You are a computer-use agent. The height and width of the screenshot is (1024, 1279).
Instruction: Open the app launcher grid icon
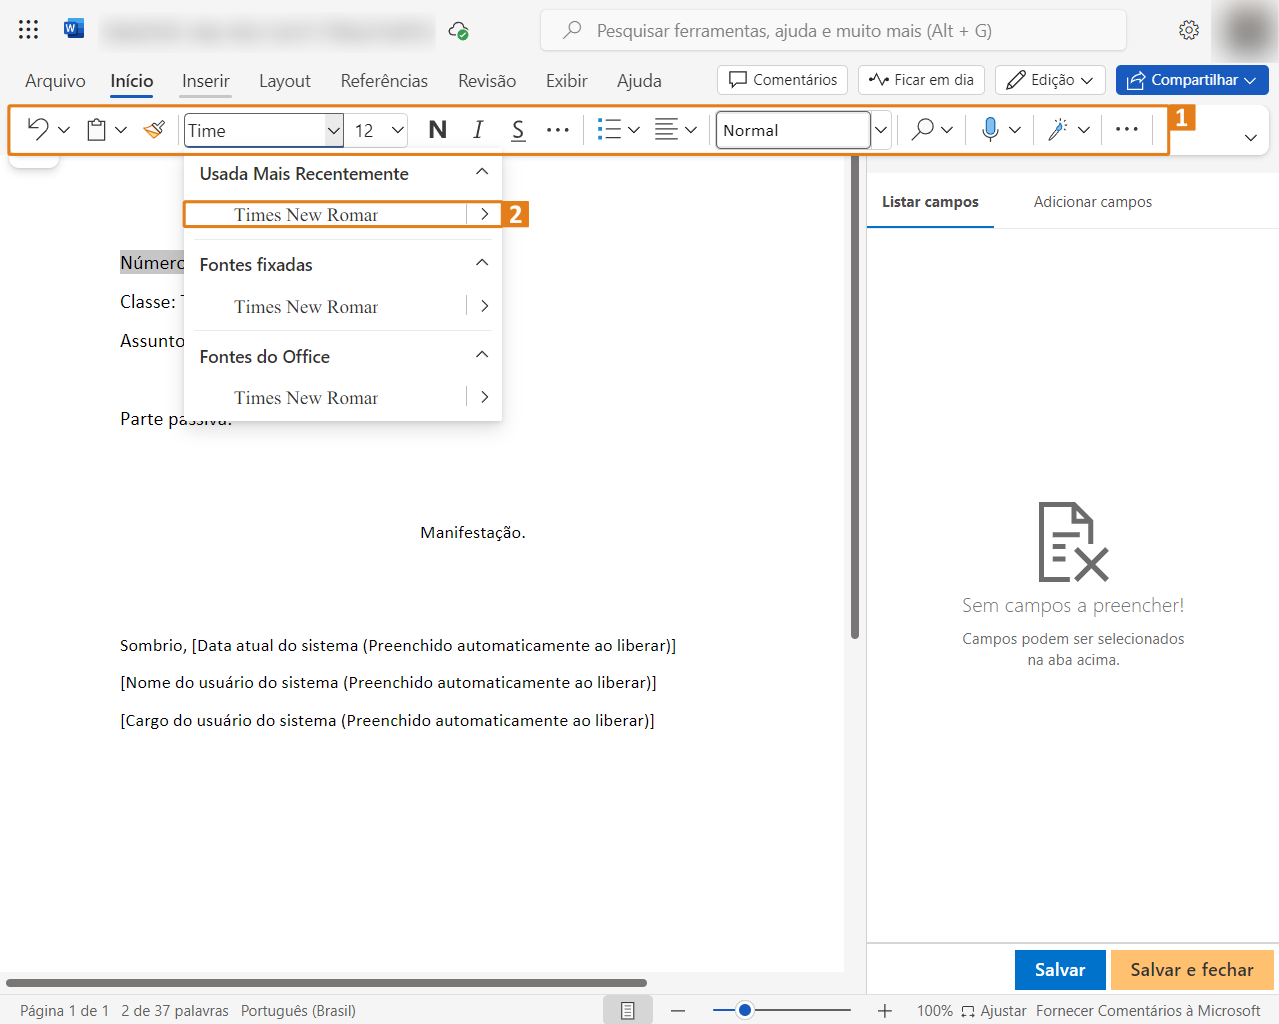click(28, 30)
